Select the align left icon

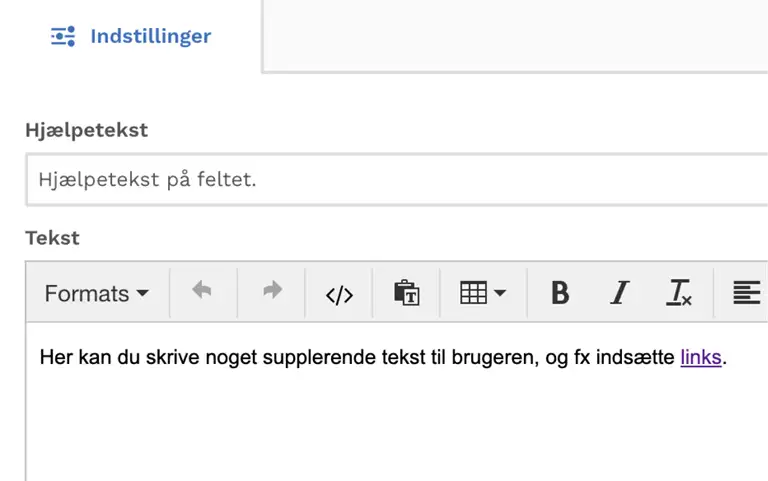(x=746, y=293)
